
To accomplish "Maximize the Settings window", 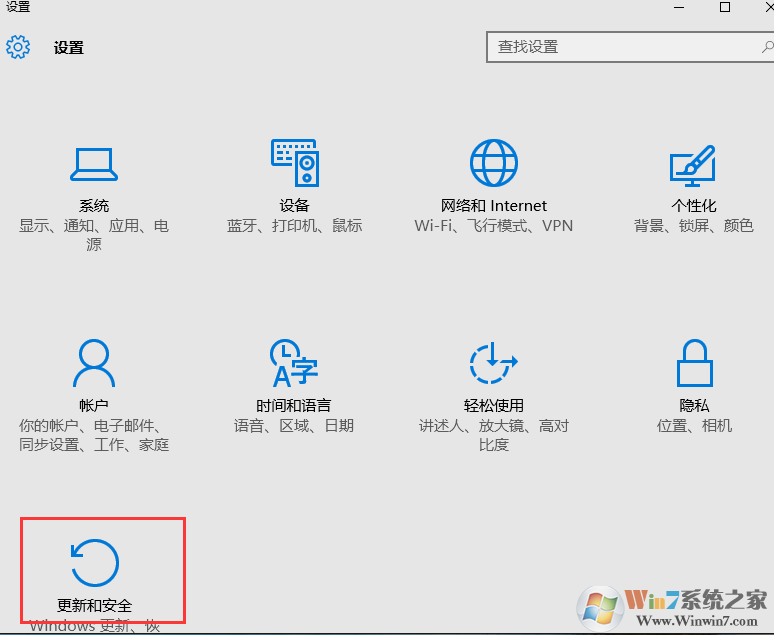I will click(725, 8).
